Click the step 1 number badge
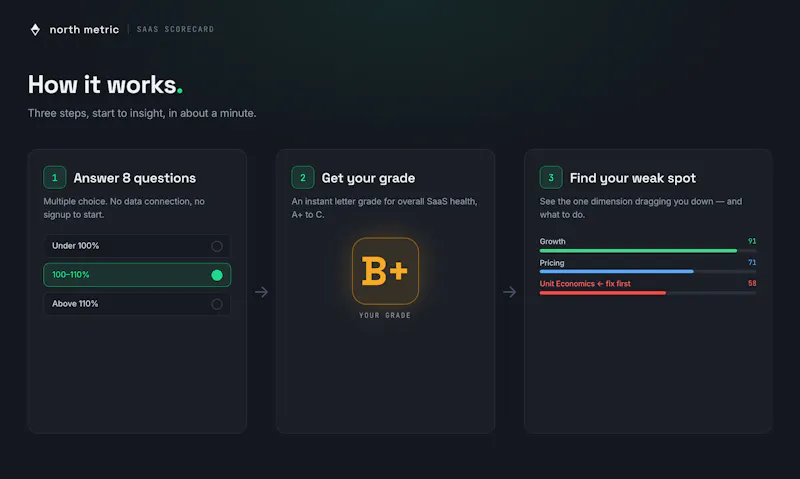The width and height of the screenshot is (800, 479). pyautogui.click(x=55, y=178)
